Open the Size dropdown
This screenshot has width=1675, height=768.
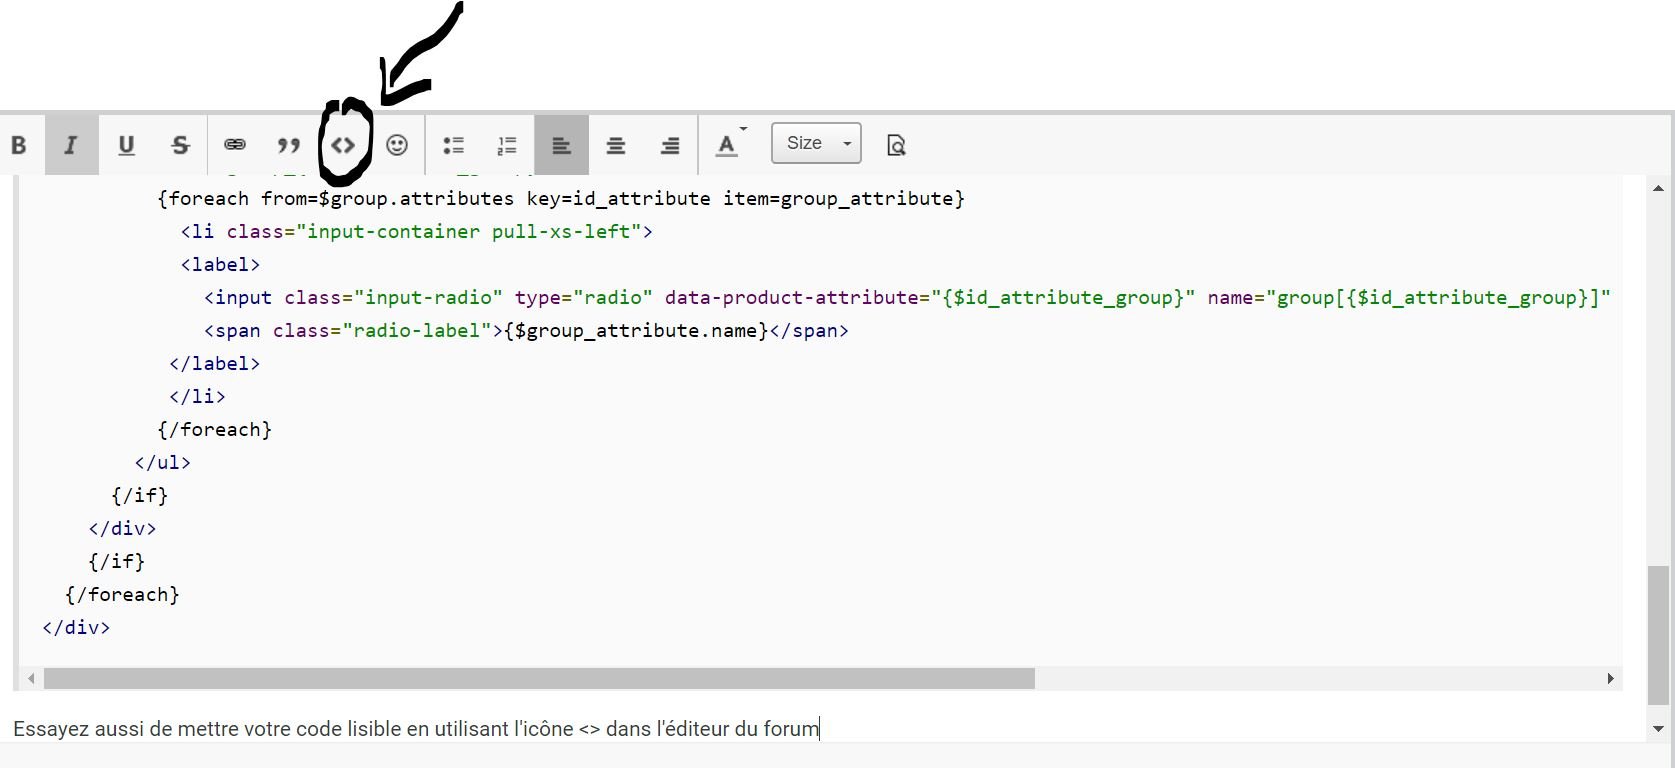(816, 143)
